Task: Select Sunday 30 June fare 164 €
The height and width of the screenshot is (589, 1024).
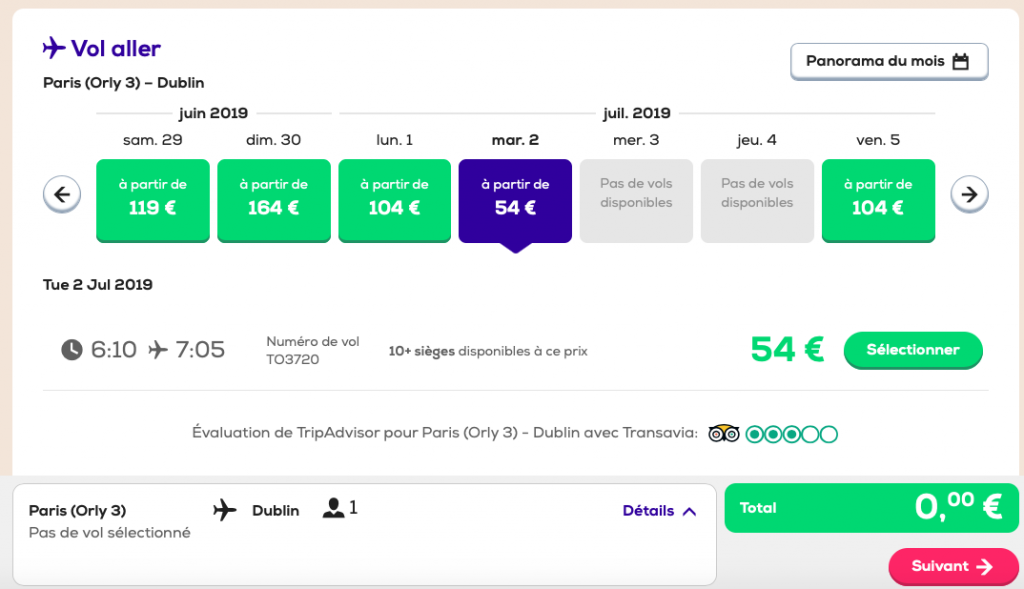Action: click(x=274, y=200)
